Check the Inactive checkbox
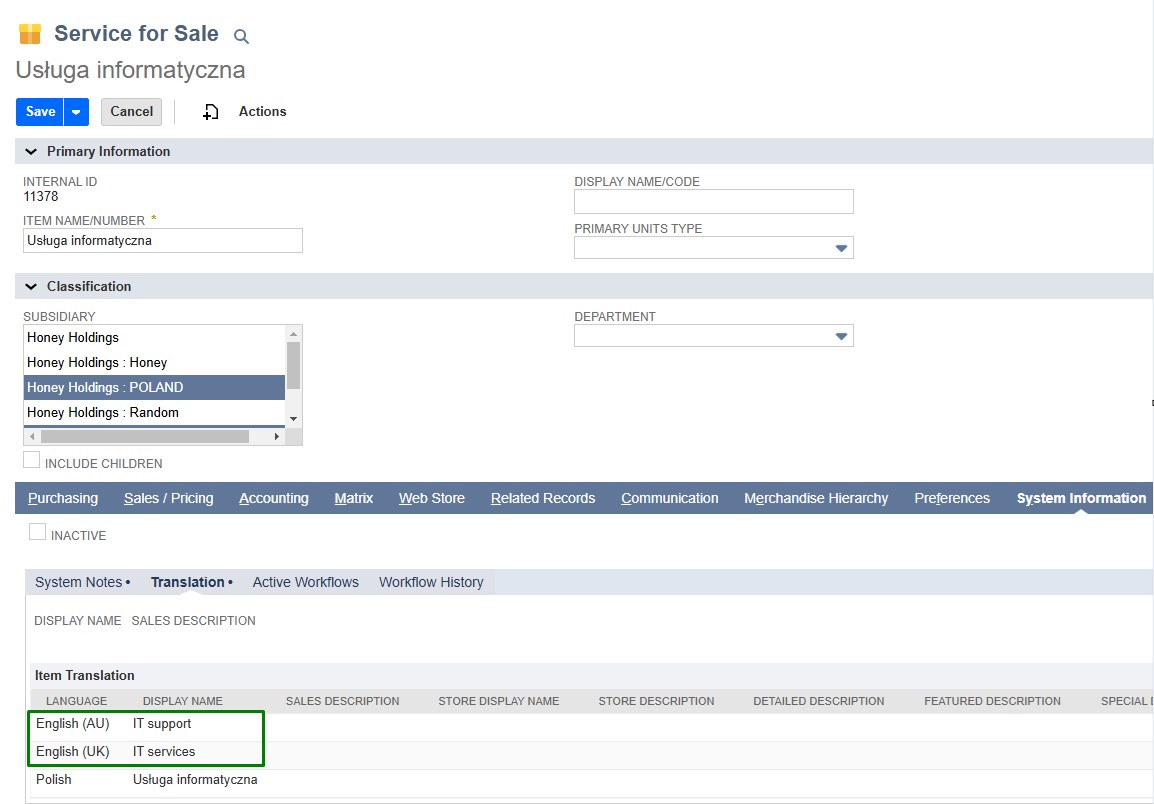 (37, 533)
